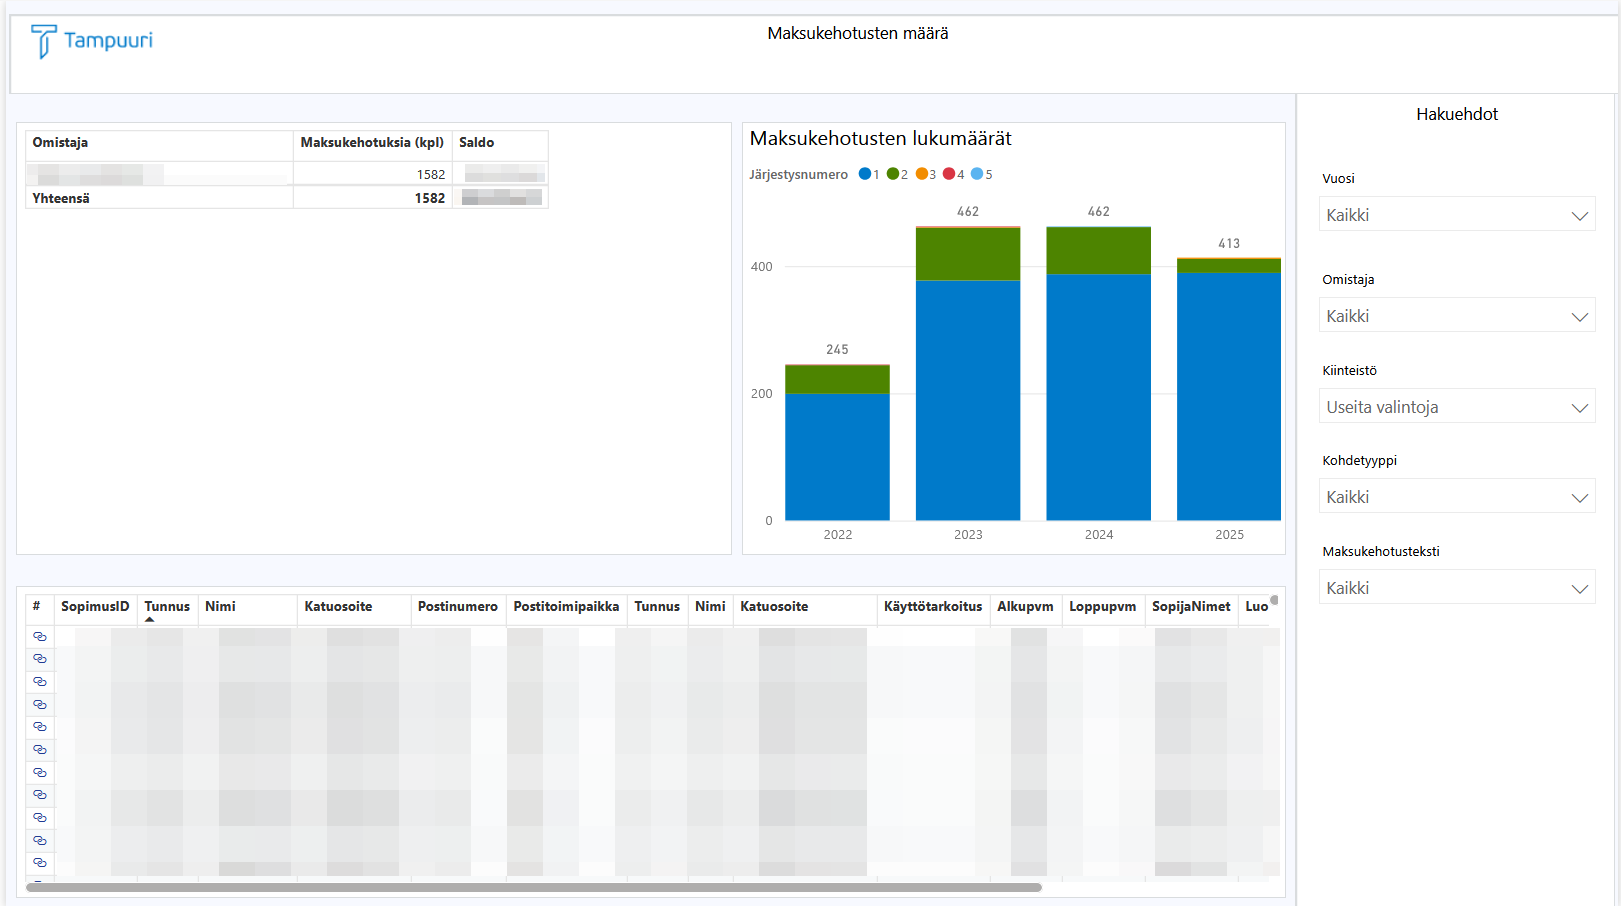Image resolution: width=1621 pixels, height=906 pixels.
Task: Click the sort arrow under Tunnus column
Action: (150, 620)
